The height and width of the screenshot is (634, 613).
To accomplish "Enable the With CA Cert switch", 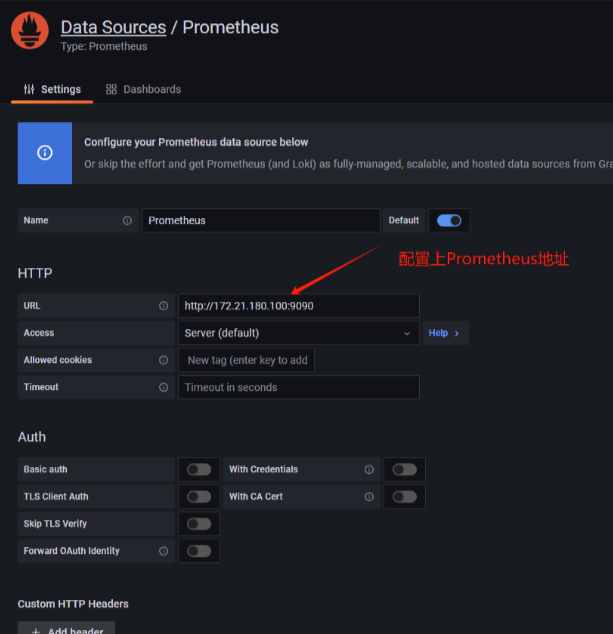I will point(405,497).
